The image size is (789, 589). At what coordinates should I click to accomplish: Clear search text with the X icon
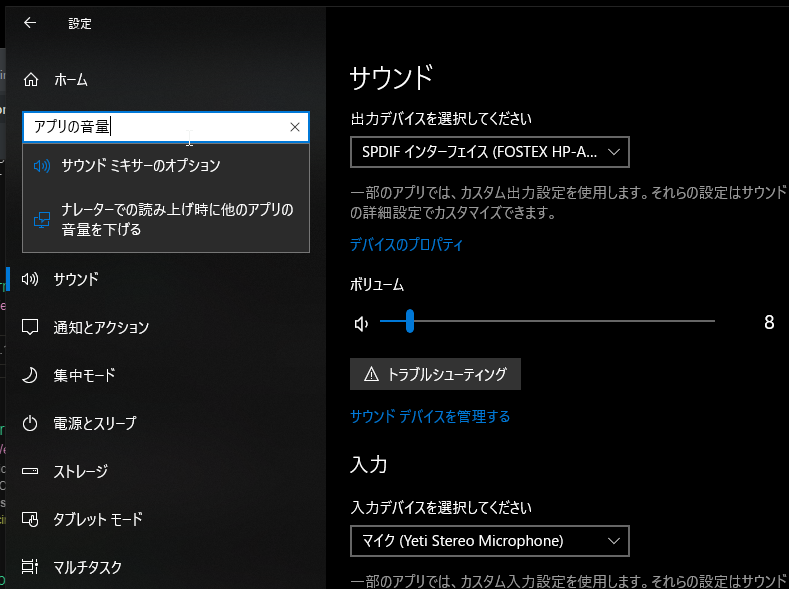[x=295, y=127]
